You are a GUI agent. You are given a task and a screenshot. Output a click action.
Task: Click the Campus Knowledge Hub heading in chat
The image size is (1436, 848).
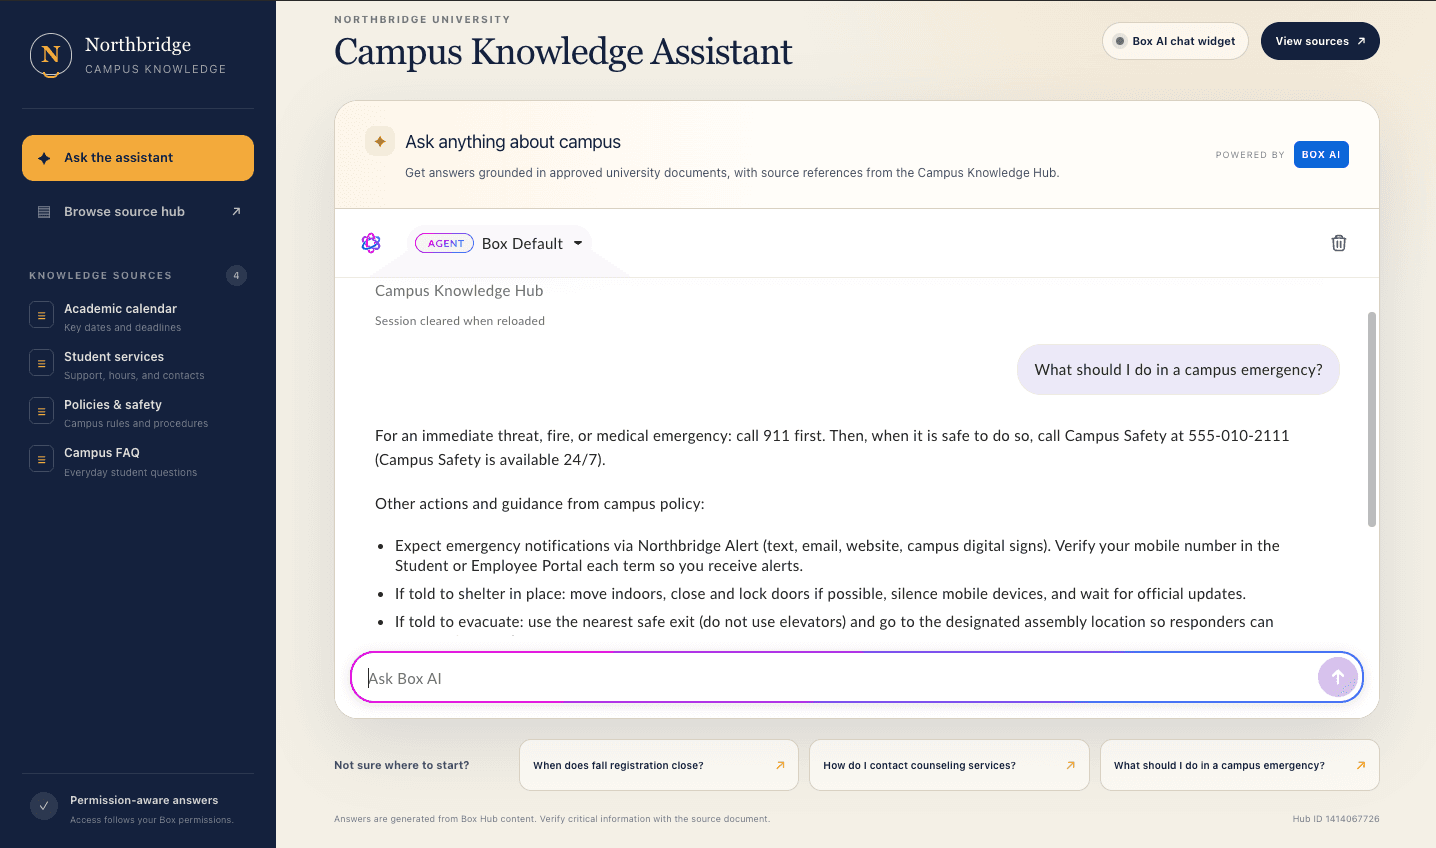pyautogui.click(x=459, y=291)
